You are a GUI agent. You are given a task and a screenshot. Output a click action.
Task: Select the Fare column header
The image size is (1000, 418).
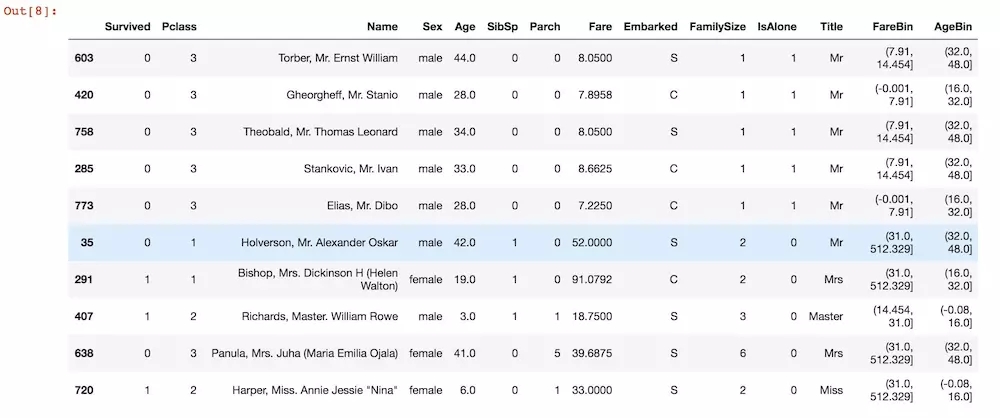click(600, 26)
